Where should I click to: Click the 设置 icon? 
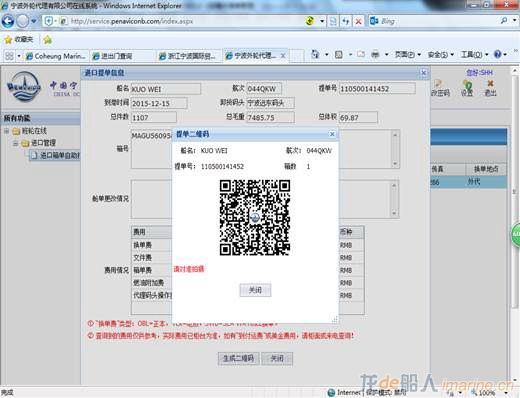pos(467,88)
